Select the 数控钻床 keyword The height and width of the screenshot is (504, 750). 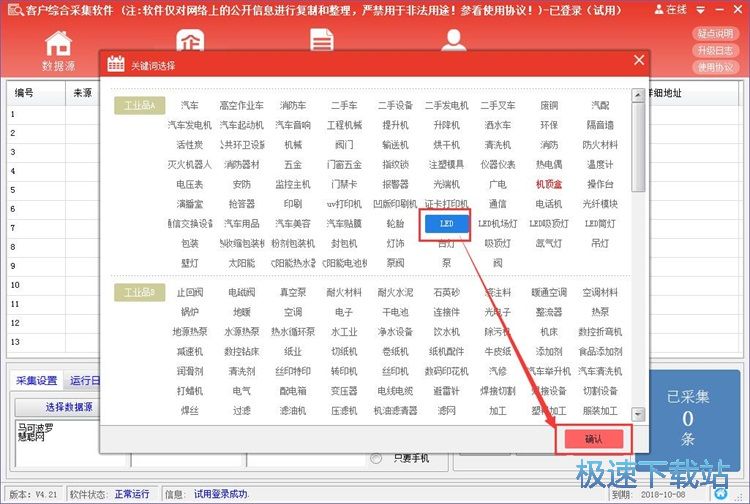242,351
